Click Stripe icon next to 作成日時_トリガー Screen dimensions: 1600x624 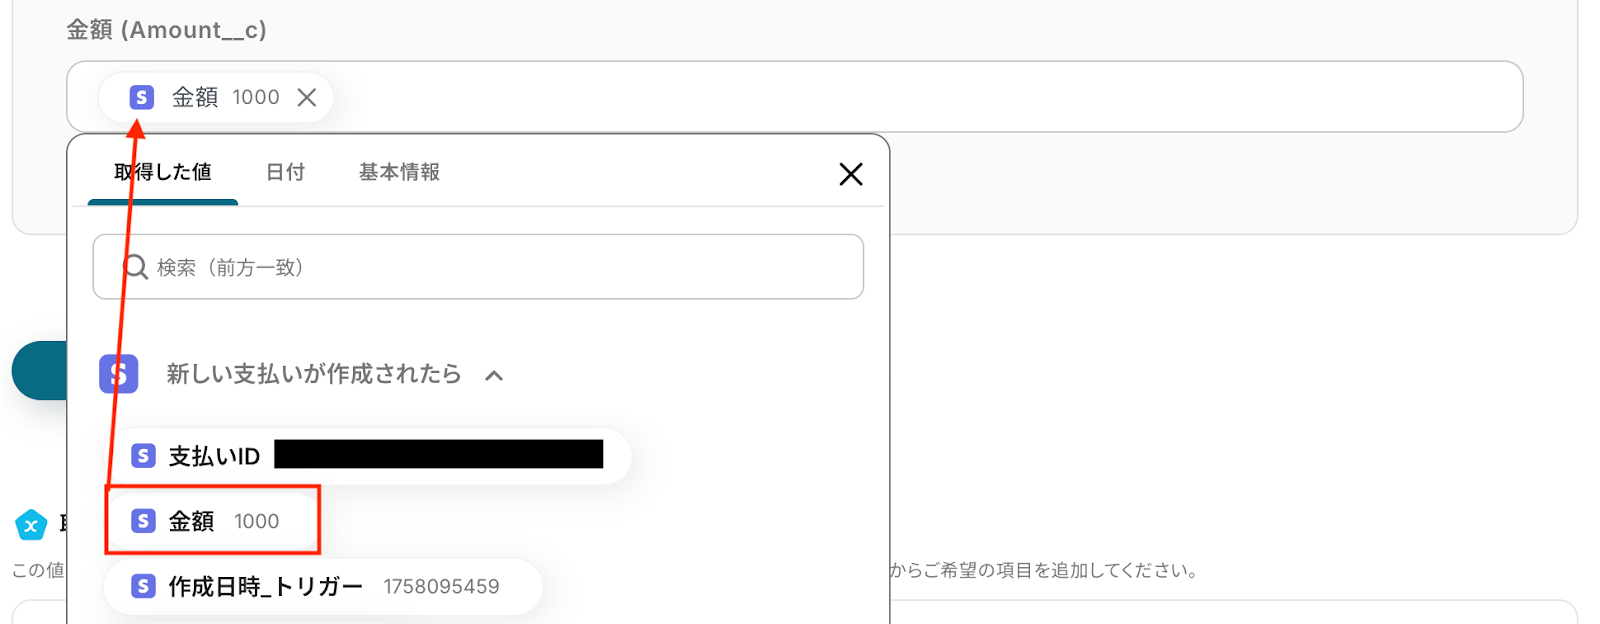[x=143, y=586]
